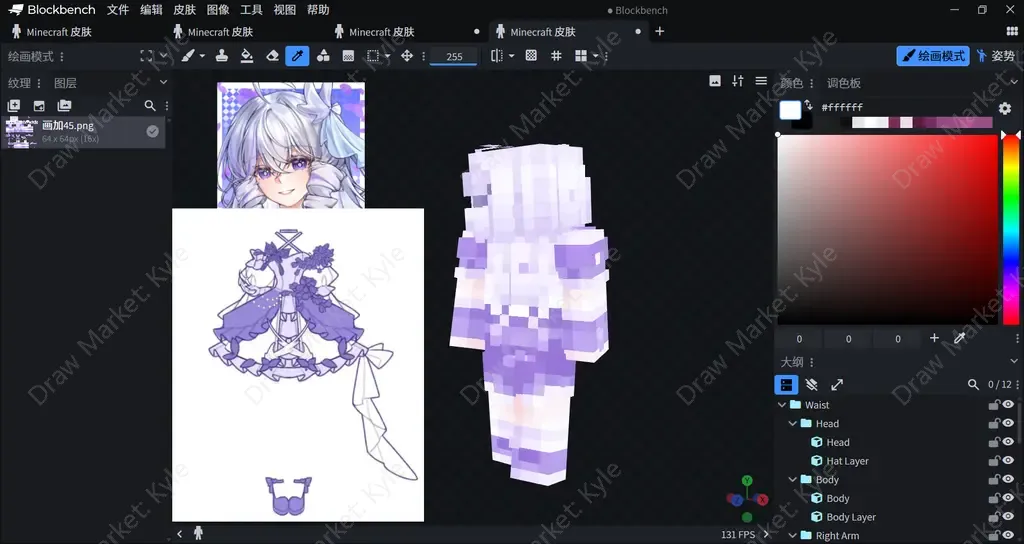The image size is (1024, 544).
Task: Add a new tab with plus button
Action: (660, 31)
